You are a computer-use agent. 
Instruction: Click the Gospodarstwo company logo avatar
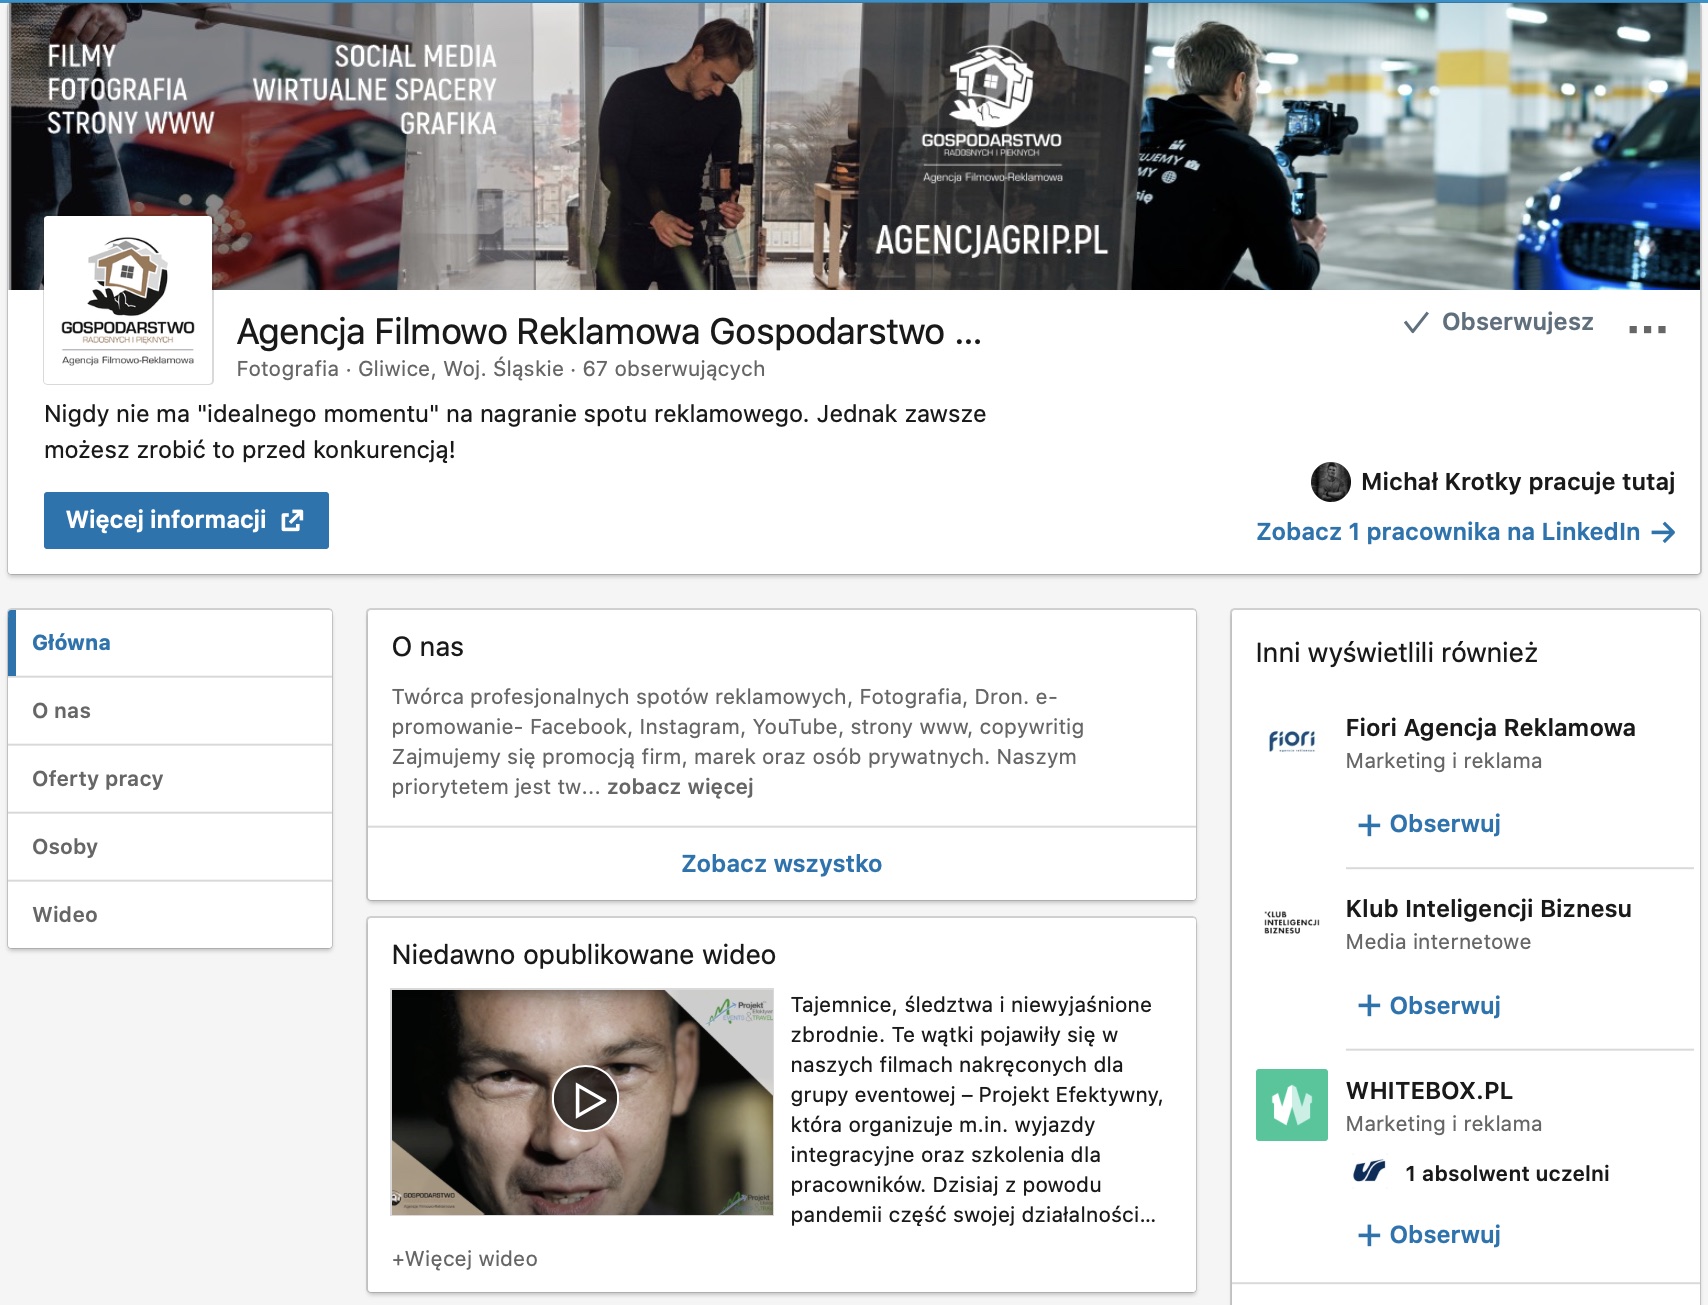(x=128, y=300)
